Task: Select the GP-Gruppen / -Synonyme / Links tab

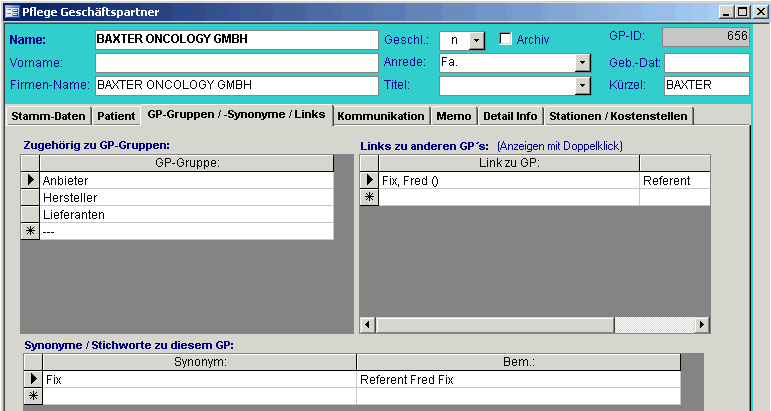Action: [237, 115]
